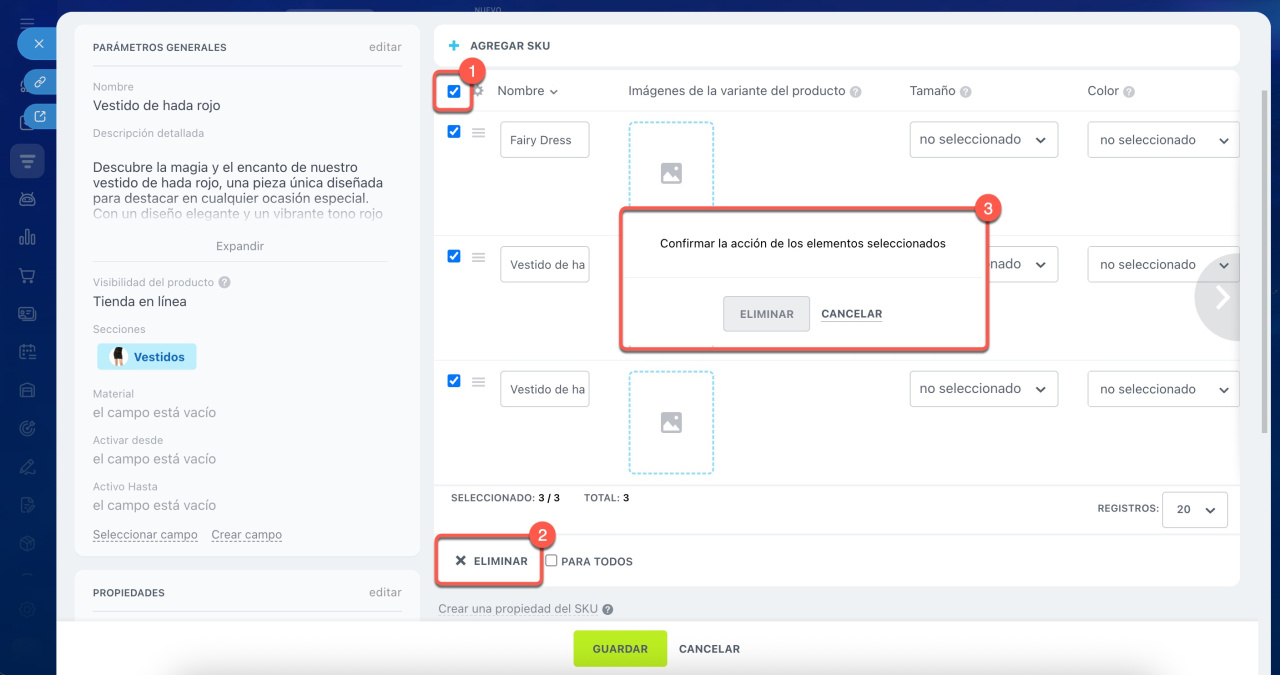This screenshot has height=675, width=1280.
Task: Confirm with Eliminar button in dialog
Action: coord(766,314)
